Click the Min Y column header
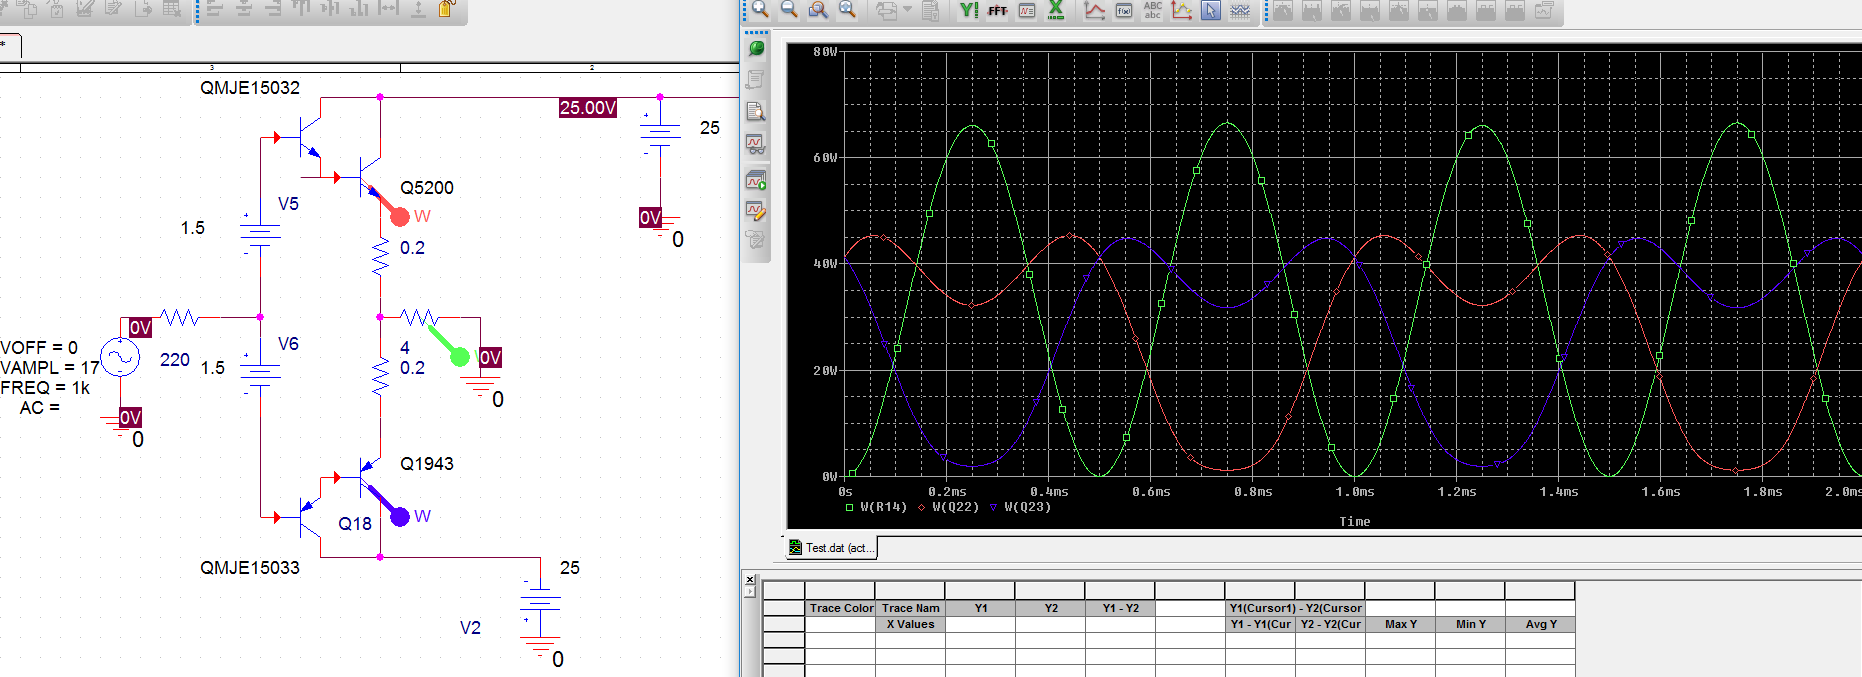 coord(1470,624)
